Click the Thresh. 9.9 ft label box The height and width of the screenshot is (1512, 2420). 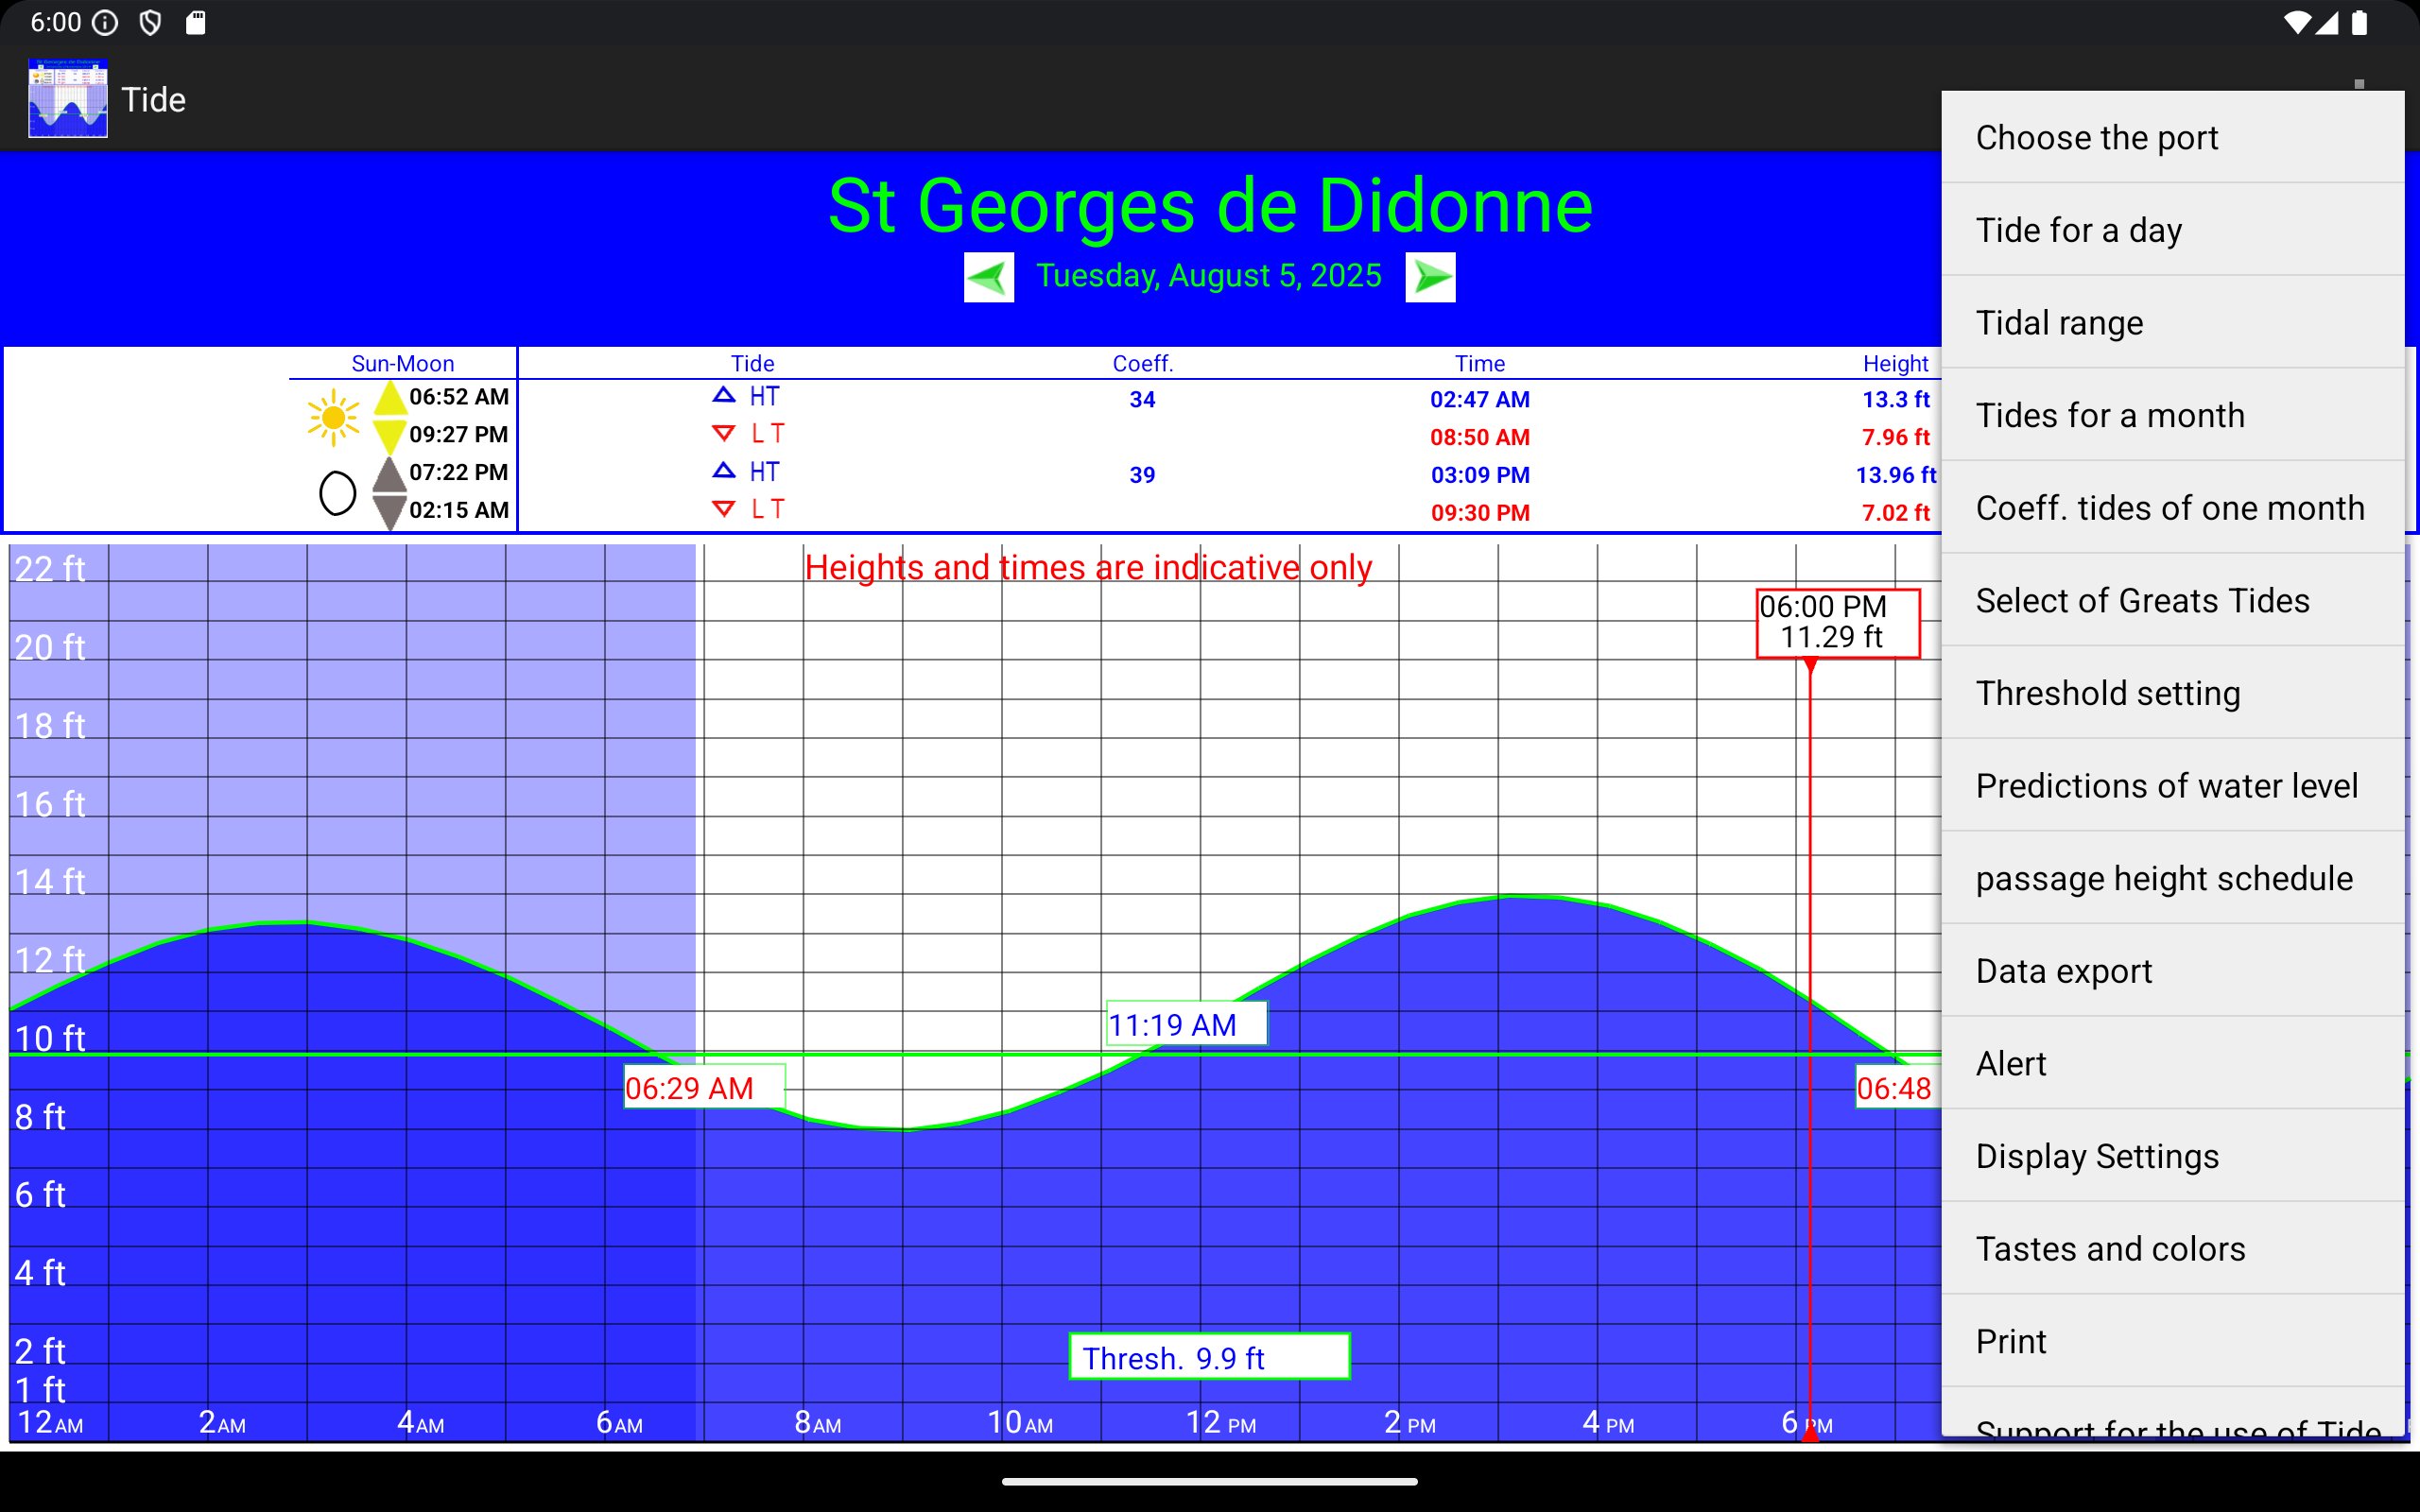pos(1209,1357)
